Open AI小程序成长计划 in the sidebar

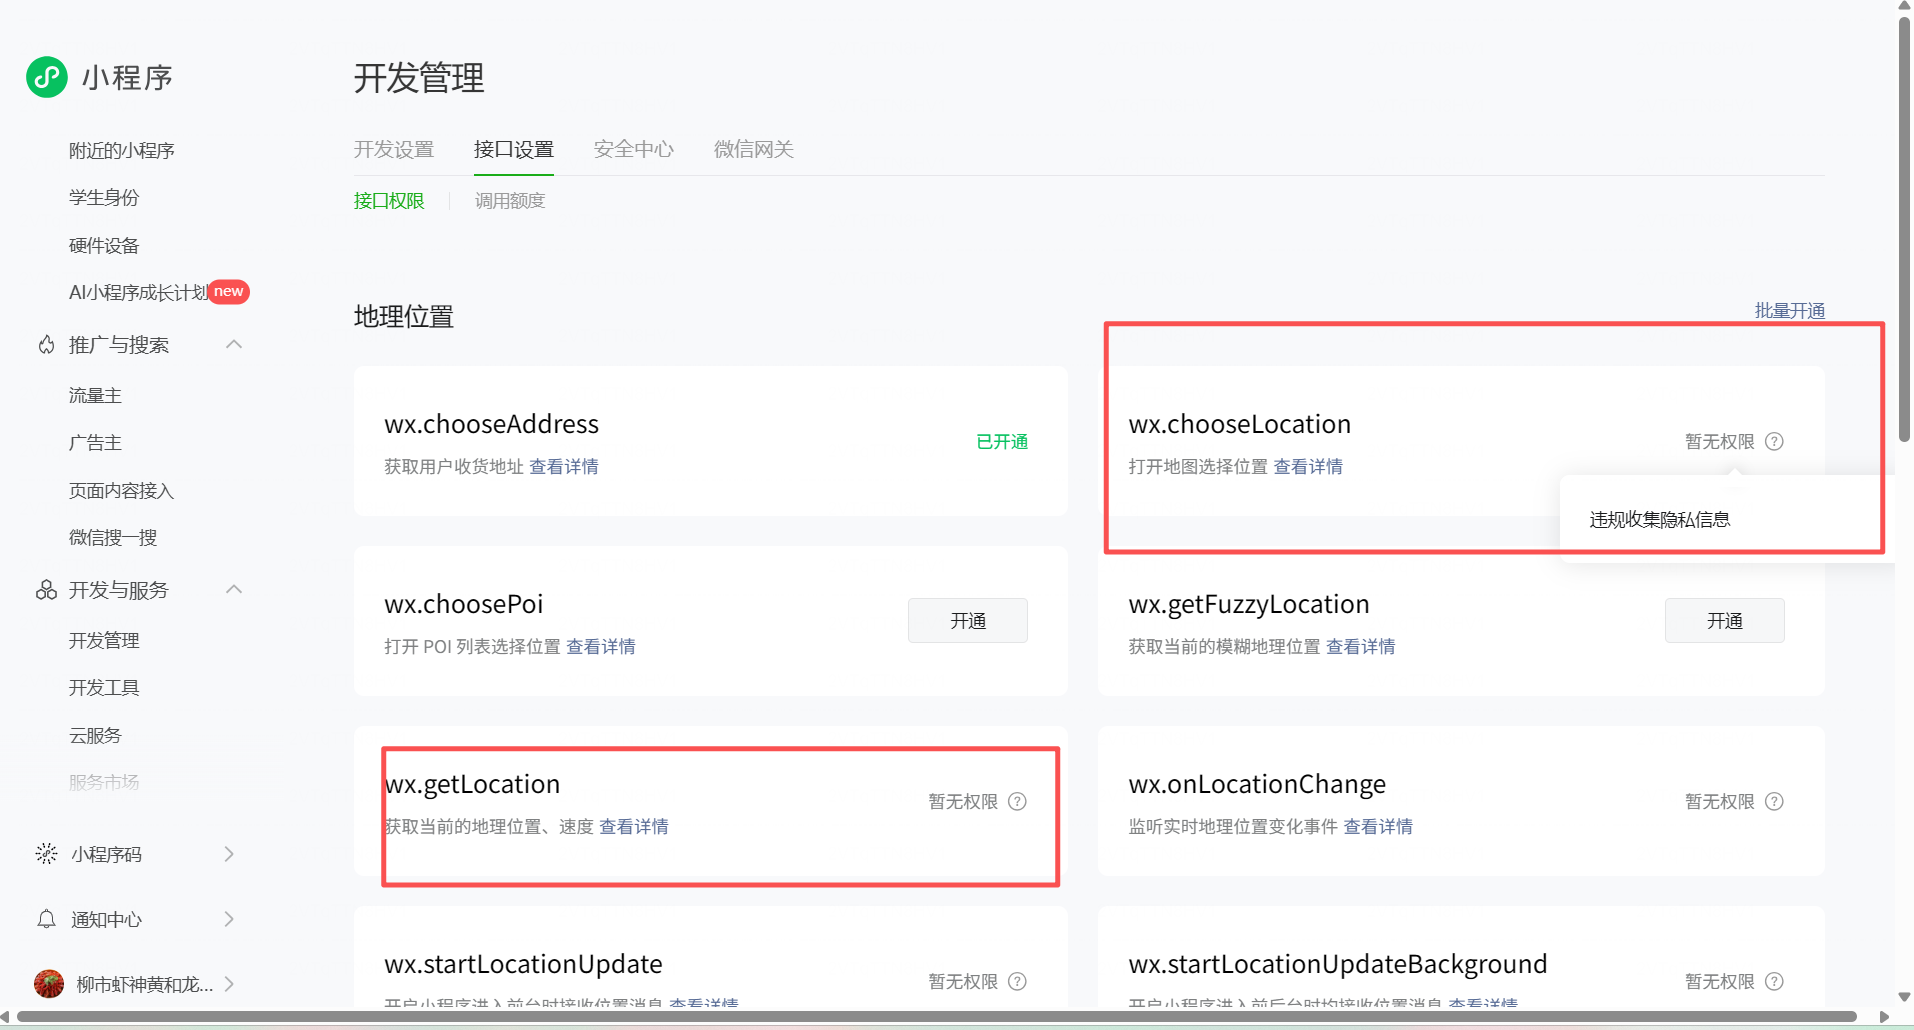click(x=138, y=293)
